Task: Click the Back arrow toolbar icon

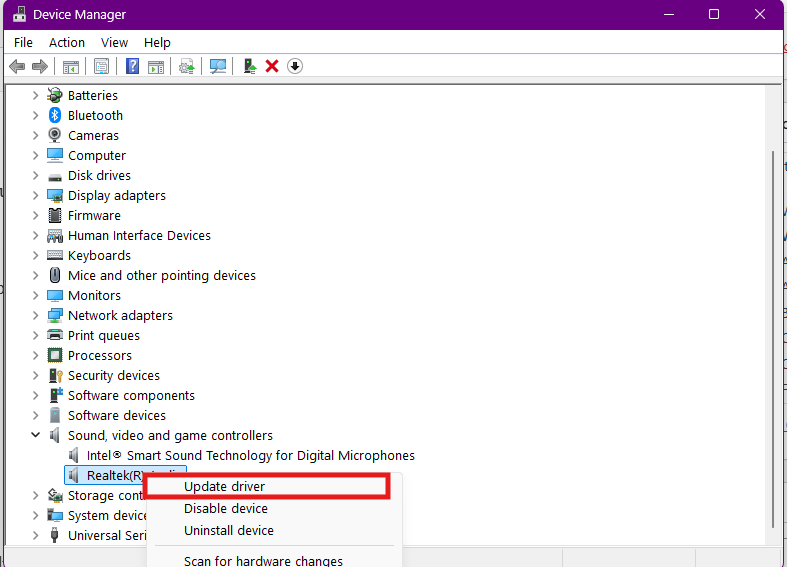Action: click(17, 66)
